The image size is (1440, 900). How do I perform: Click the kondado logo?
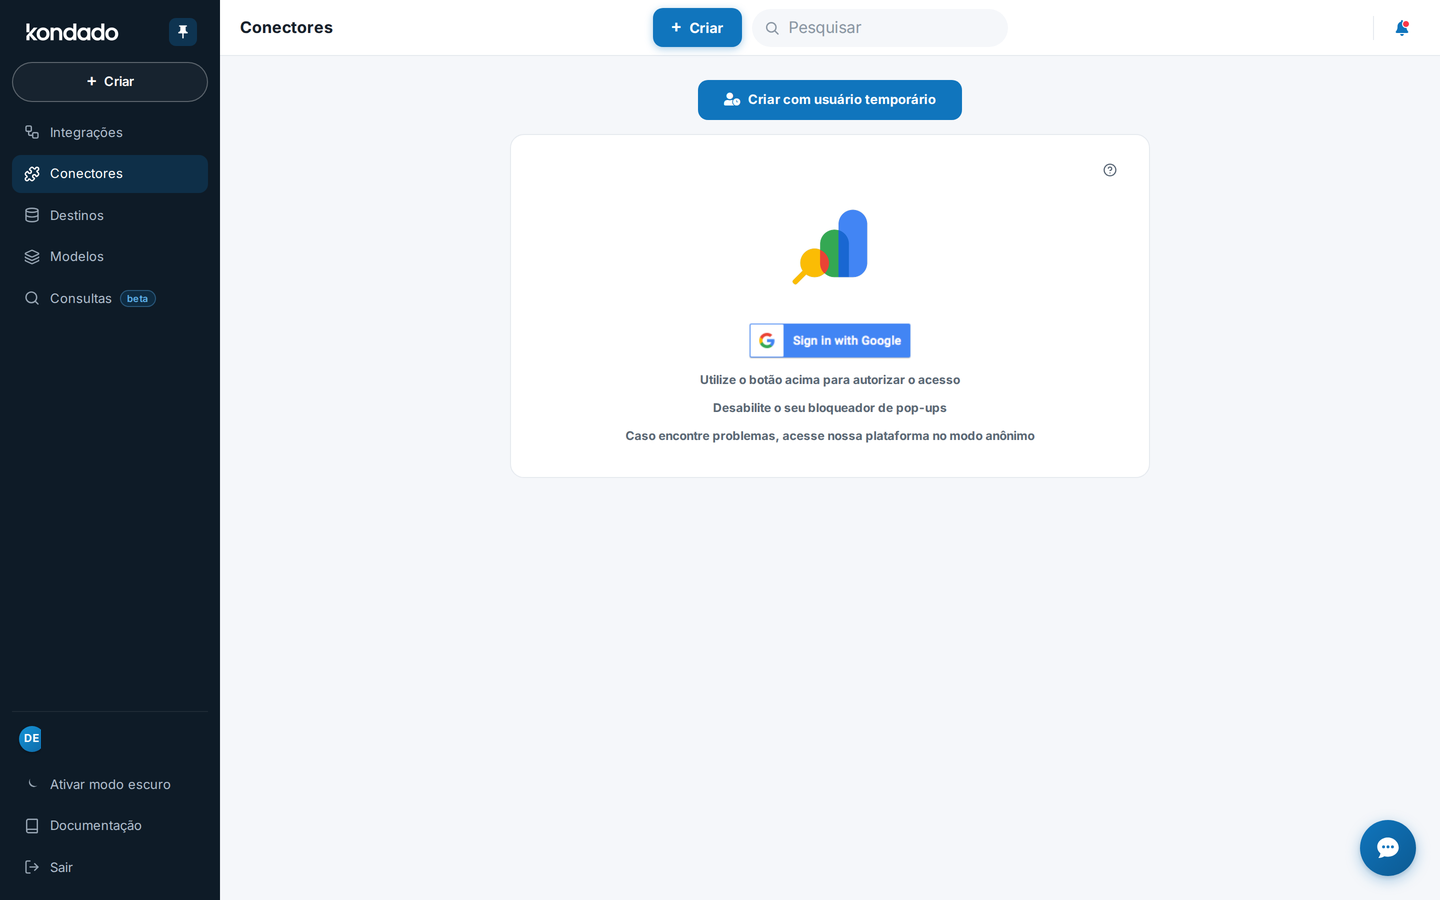coord(72,32)
